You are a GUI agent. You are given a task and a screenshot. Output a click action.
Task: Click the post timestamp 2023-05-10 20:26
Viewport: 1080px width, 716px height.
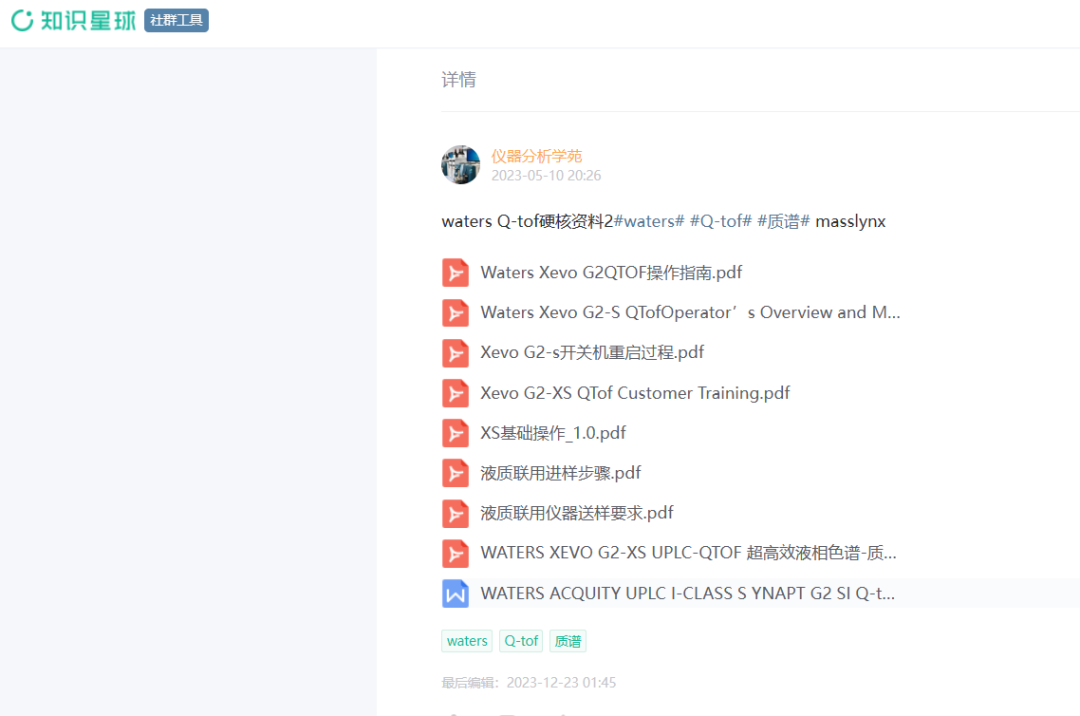[x=546, y=176]
